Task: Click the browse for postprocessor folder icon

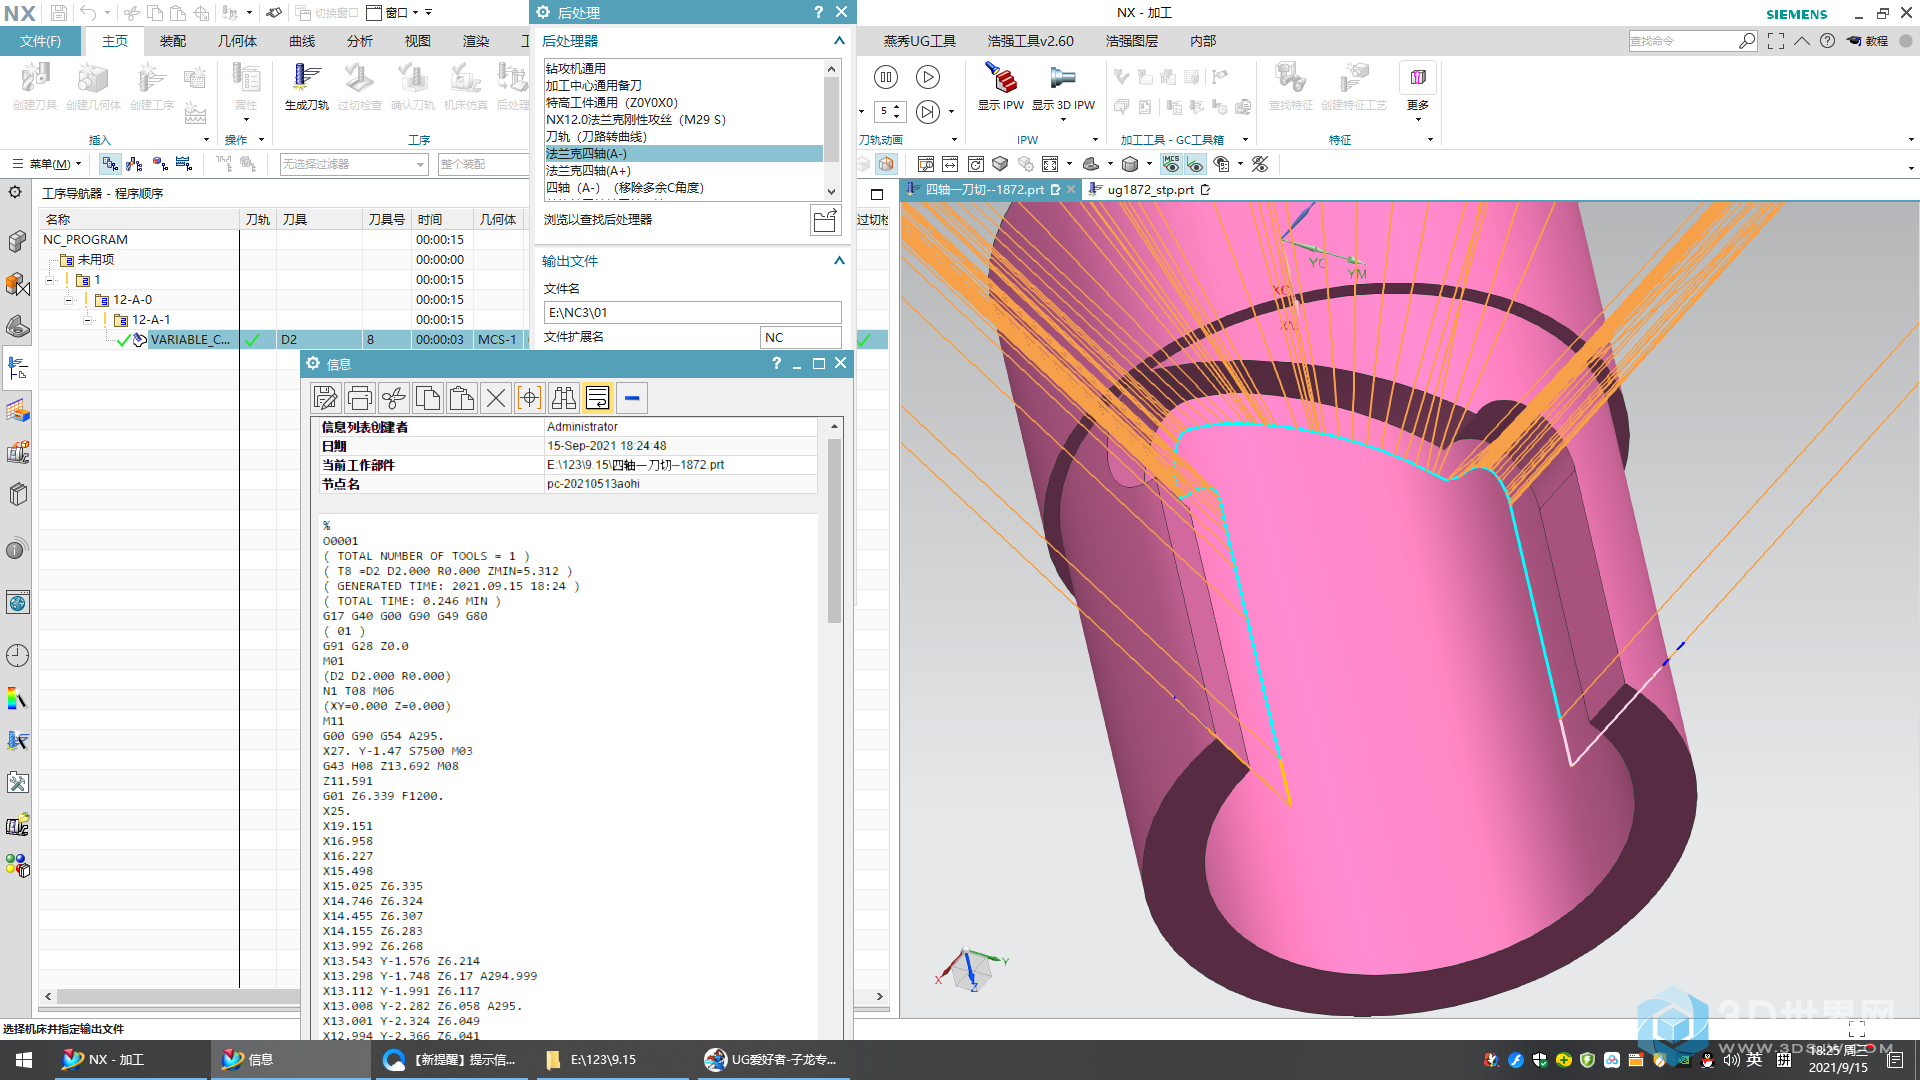Action: (x=825, y=220)
